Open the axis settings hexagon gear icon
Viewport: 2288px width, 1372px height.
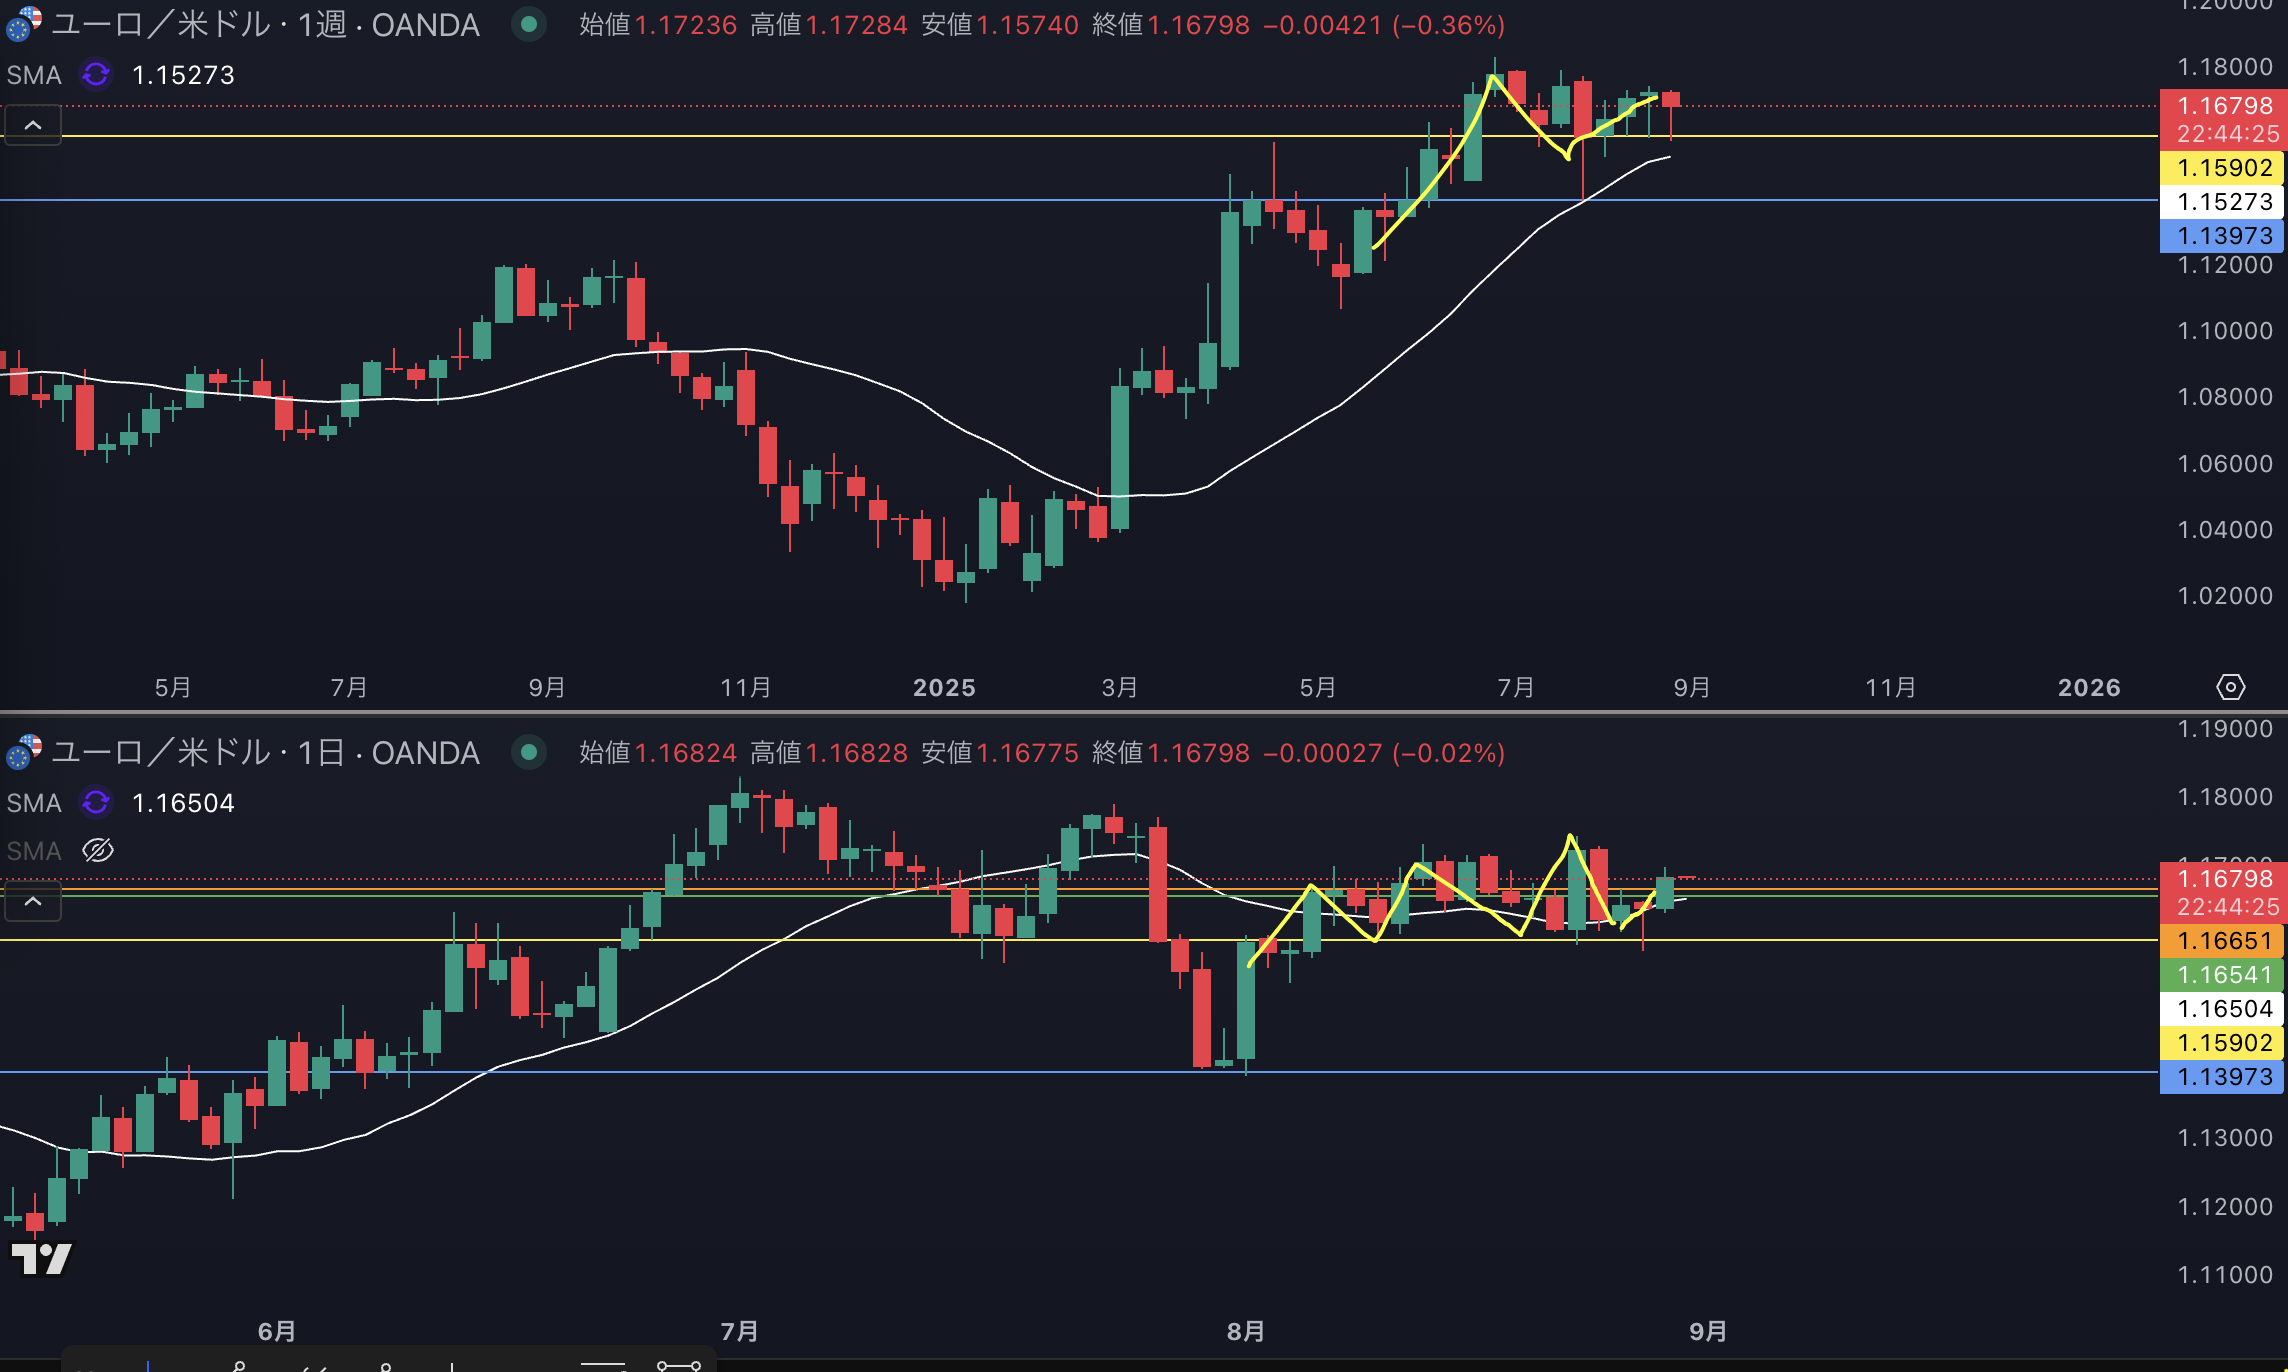[2230, 687]
